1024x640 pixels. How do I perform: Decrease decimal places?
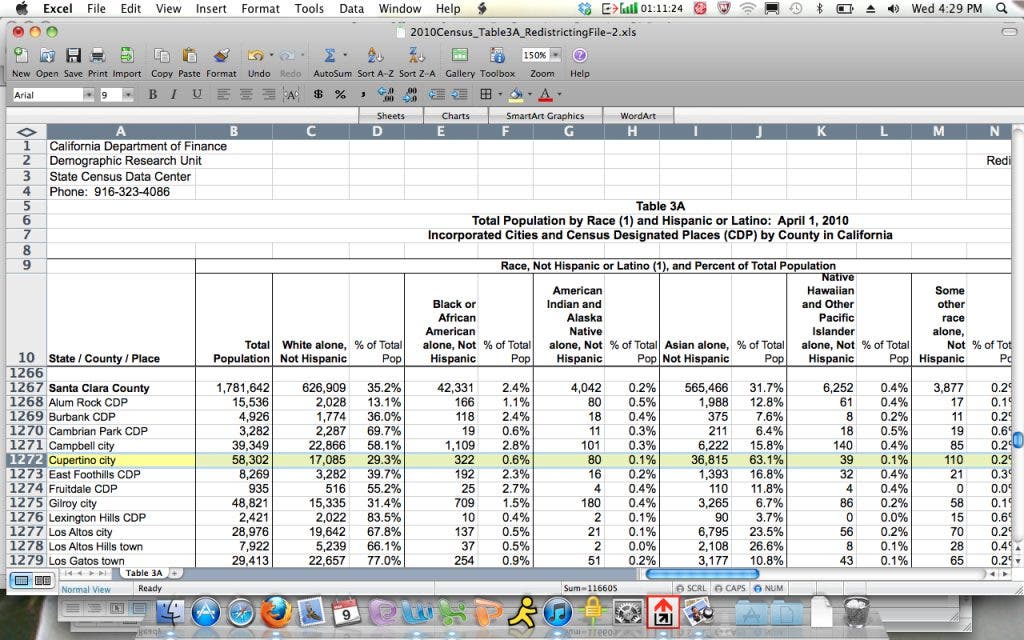pos(410,95)
